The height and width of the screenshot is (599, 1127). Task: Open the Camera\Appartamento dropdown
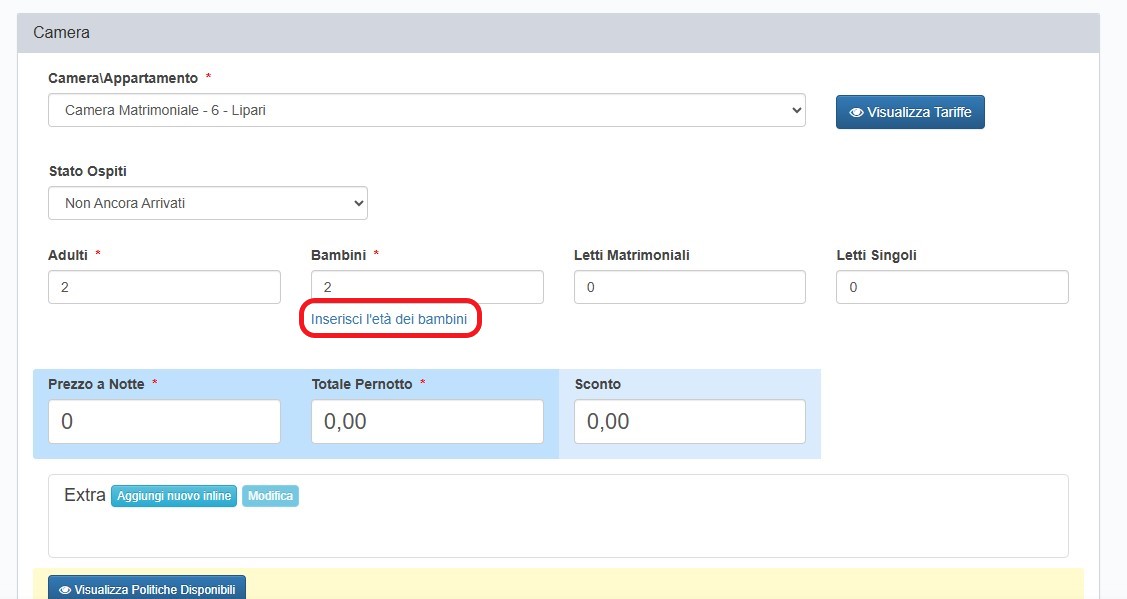(x=426, y=111)
